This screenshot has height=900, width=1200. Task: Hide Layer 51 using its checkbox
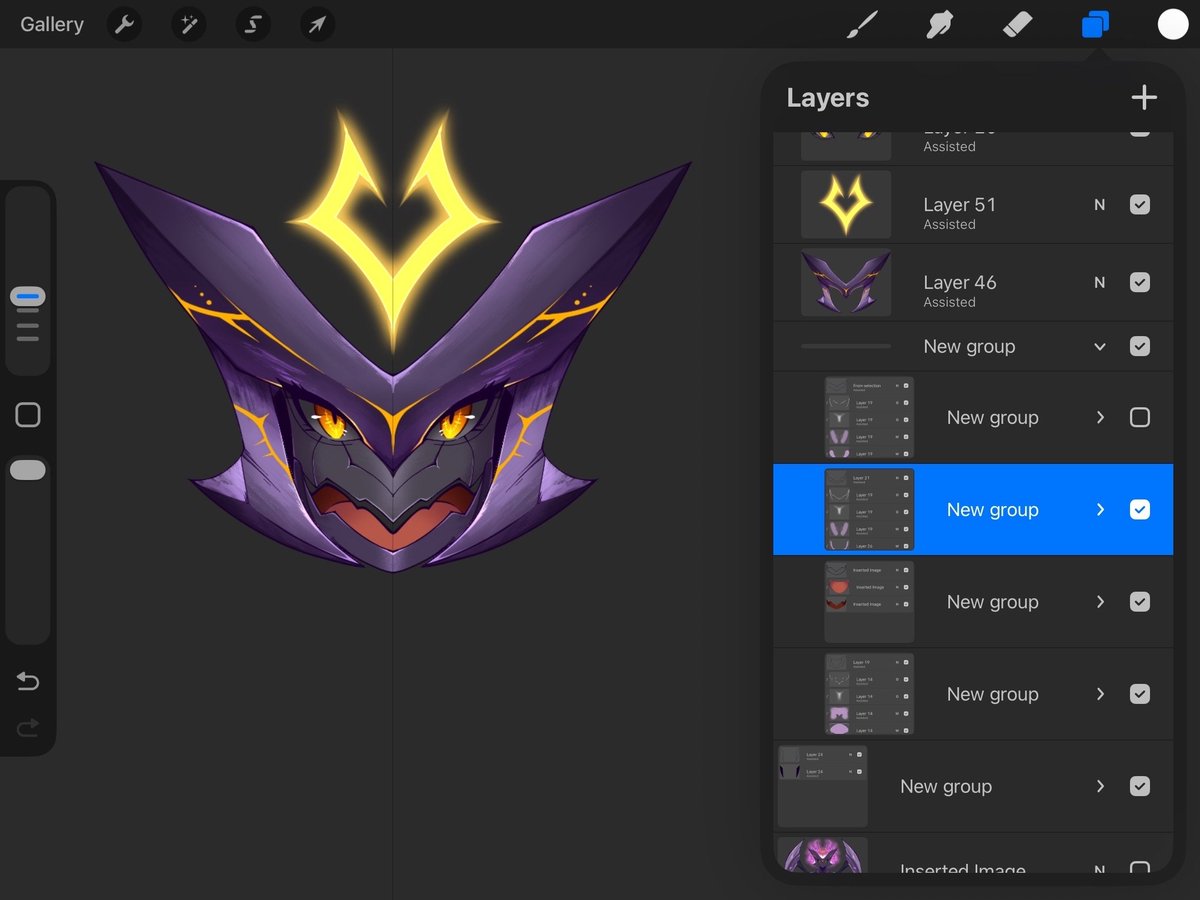[1139, 204]
